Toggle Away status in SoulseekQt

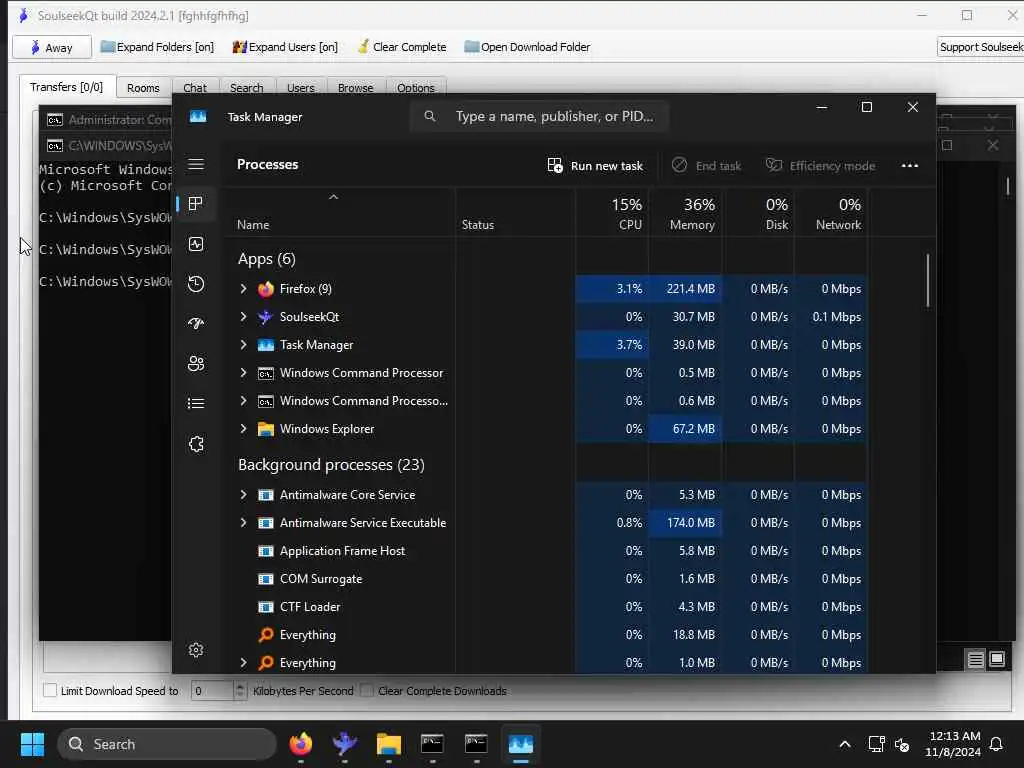[52, 47]
